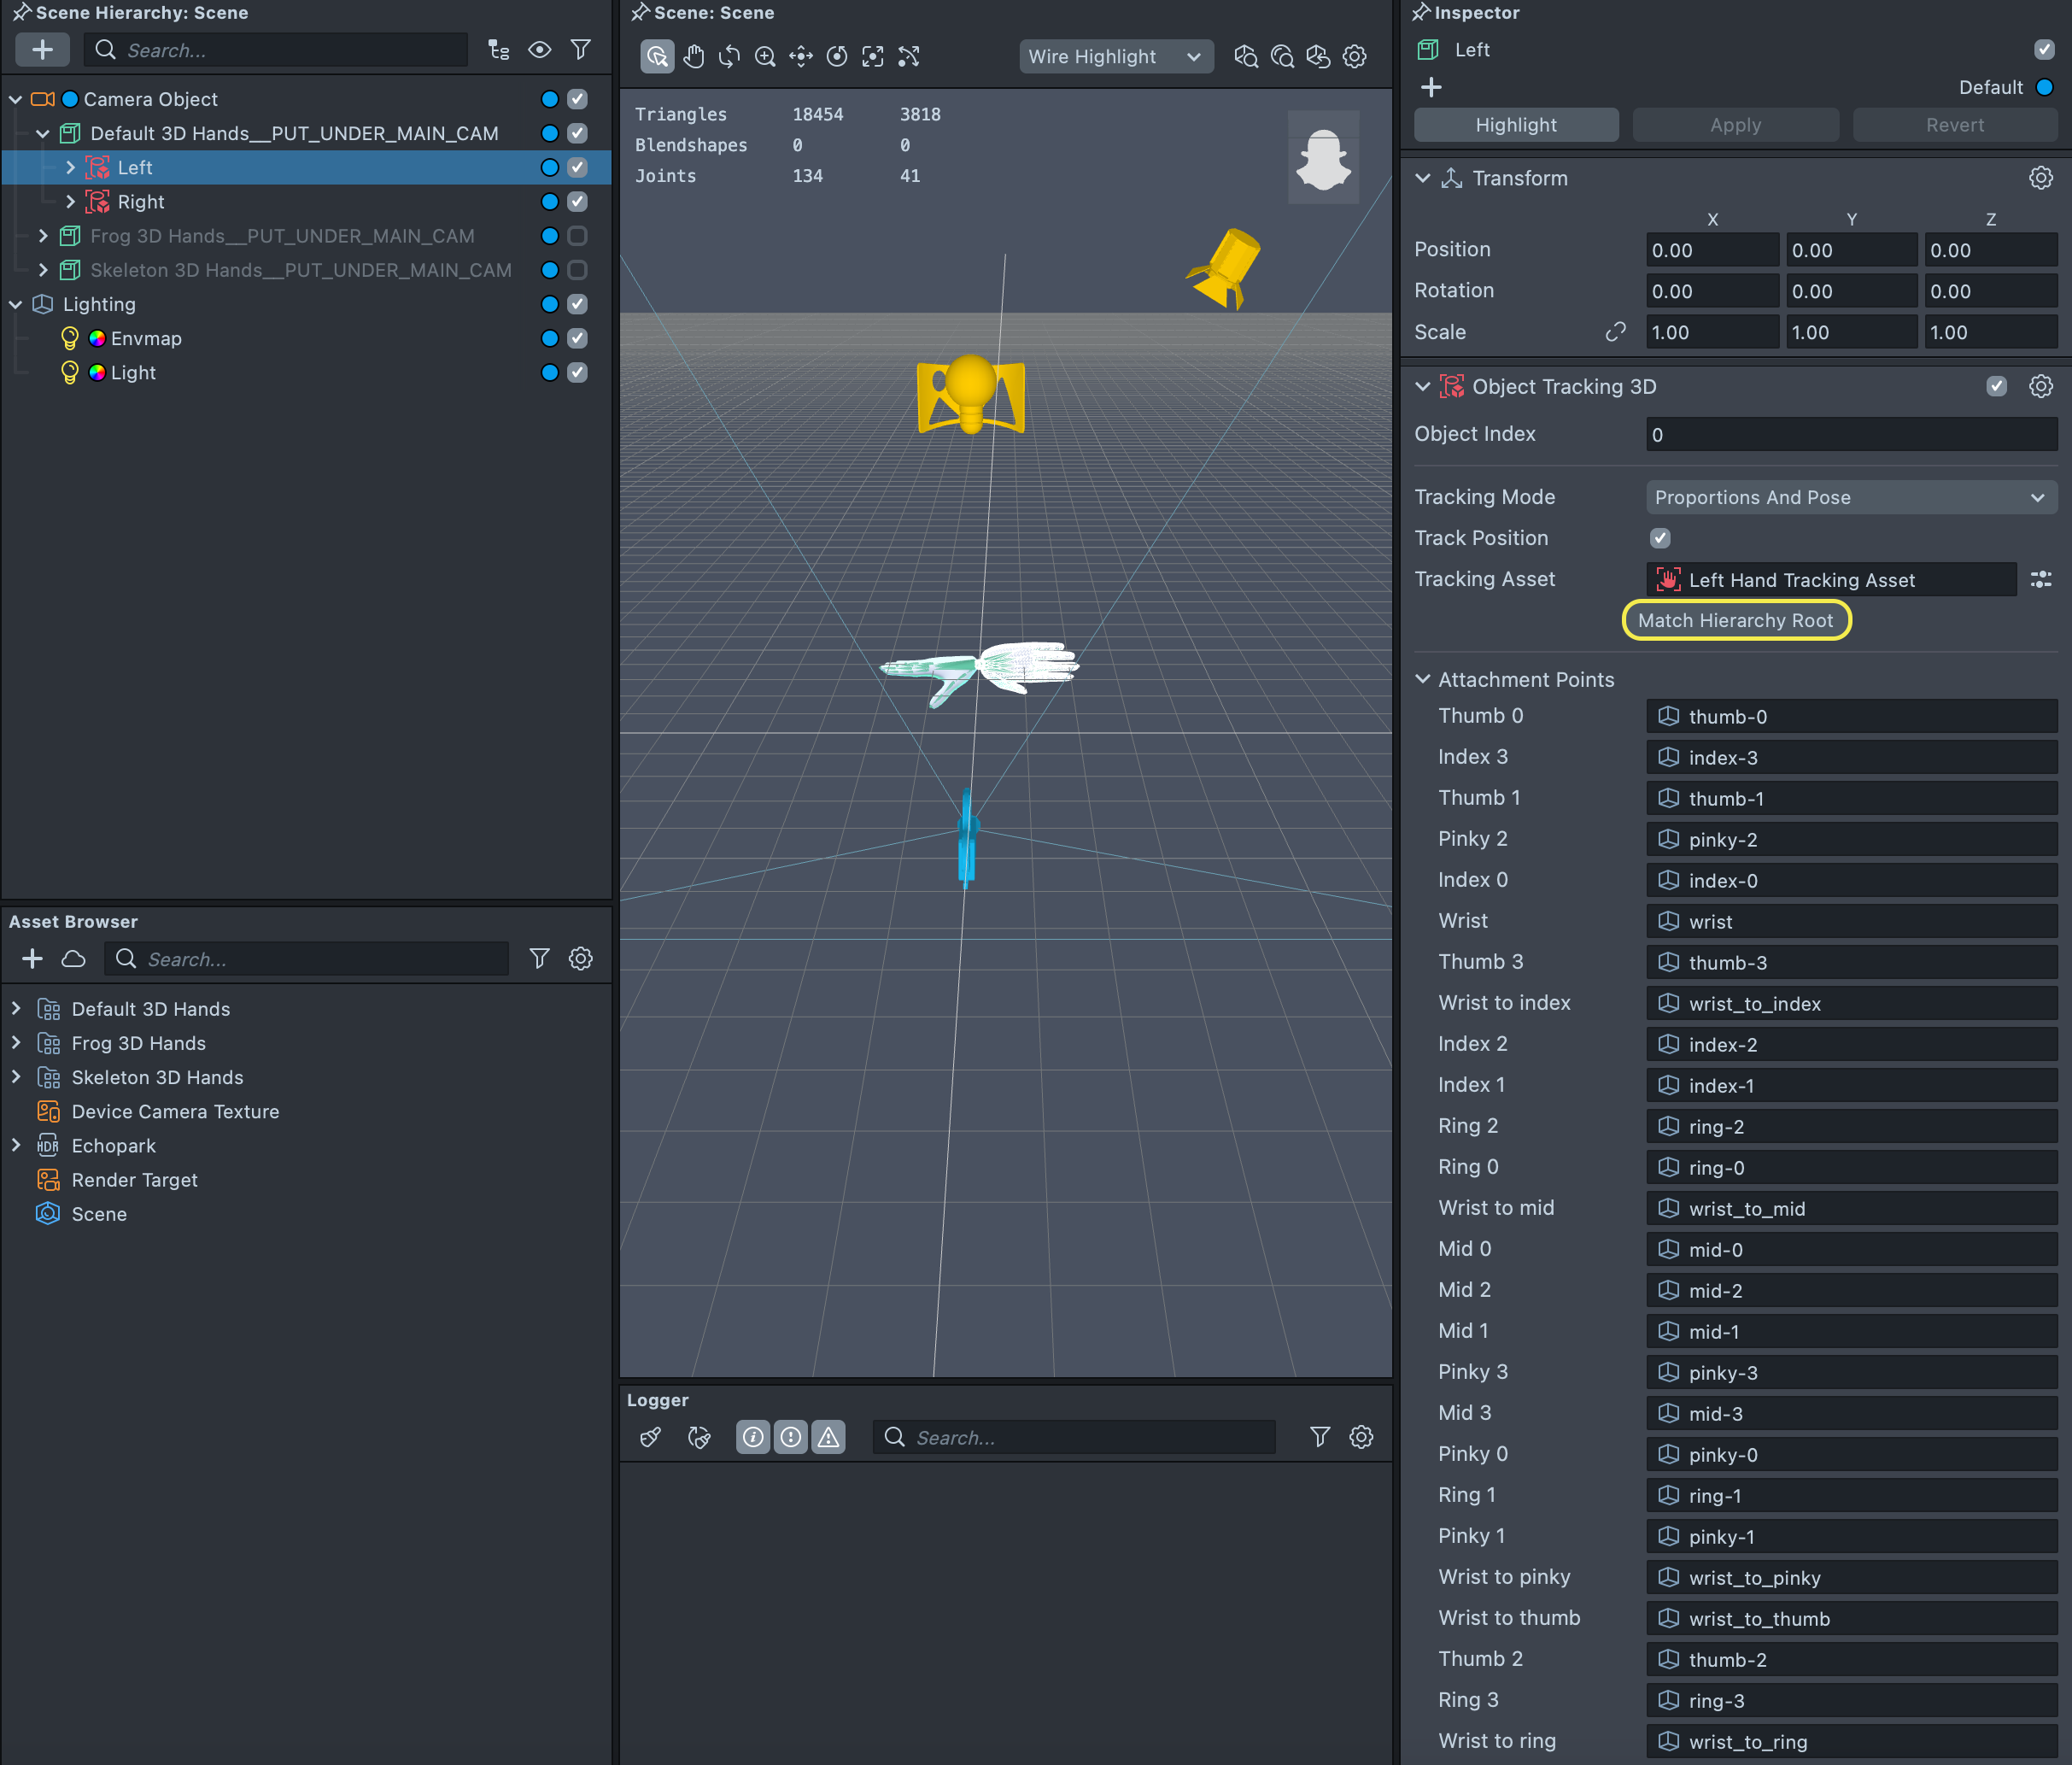Open the Tracking Mode dropdown
This screenshot has height=1765, width=2072.
click(1850, 497)
